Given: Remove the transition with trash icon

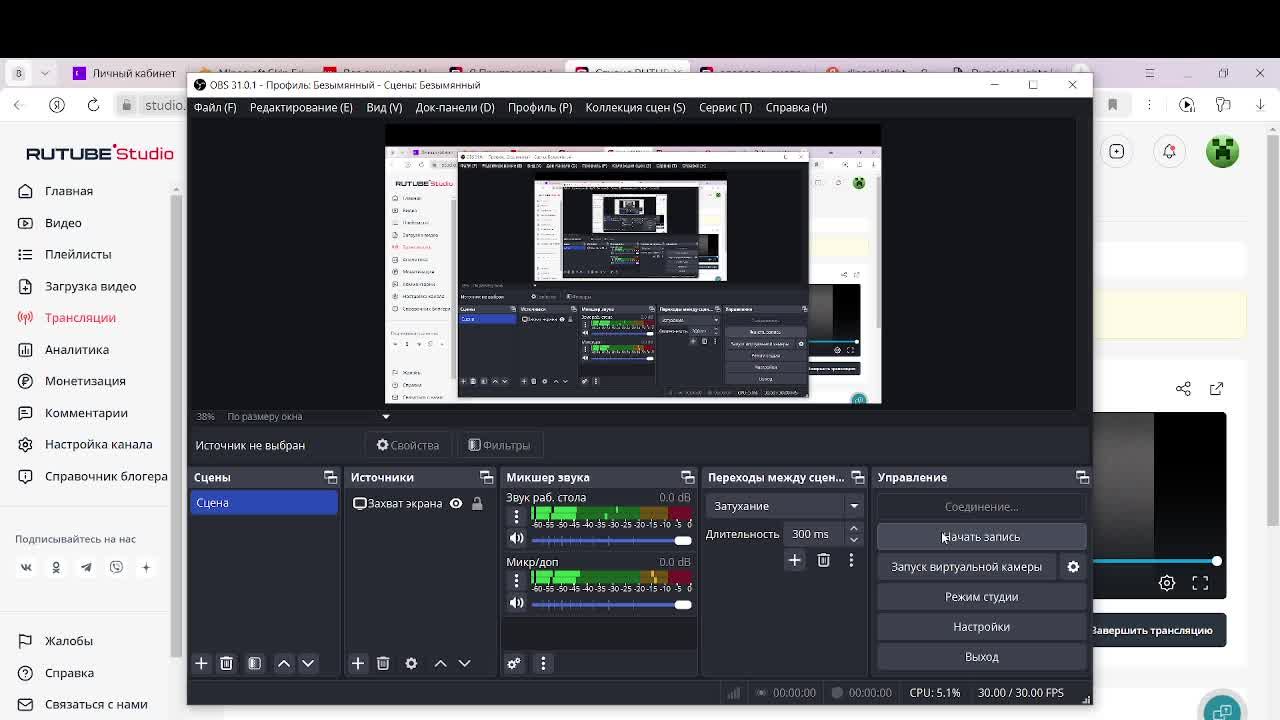Looking at the screenshot, I should point(823,560).
